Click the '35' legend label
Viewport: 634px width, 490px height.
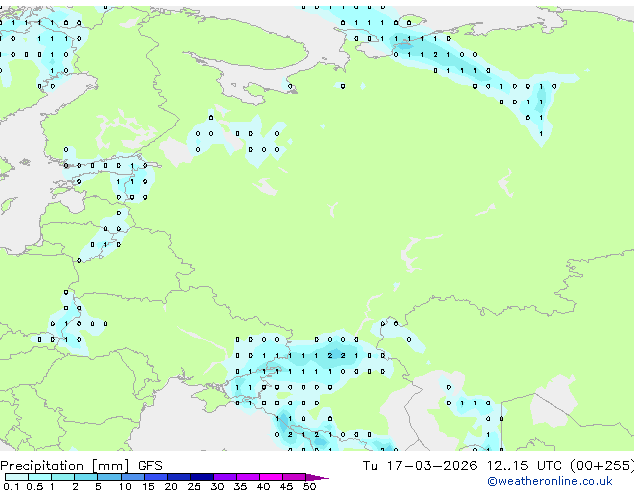click(x=240, y=486)
